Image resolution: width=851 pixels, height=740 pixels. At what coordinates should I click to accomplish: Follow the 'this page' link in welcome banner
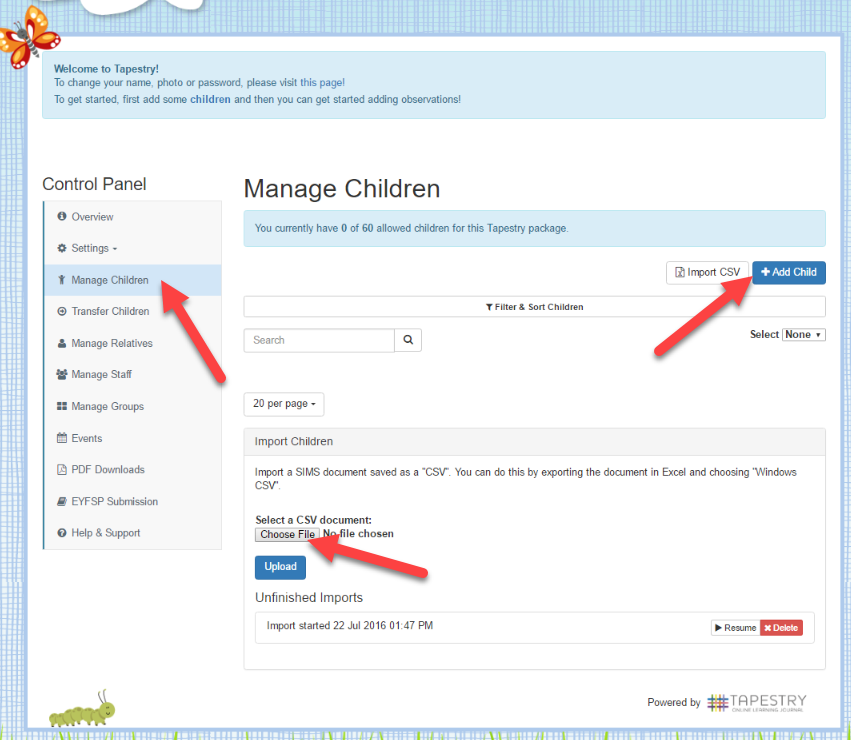coord(322,83)
